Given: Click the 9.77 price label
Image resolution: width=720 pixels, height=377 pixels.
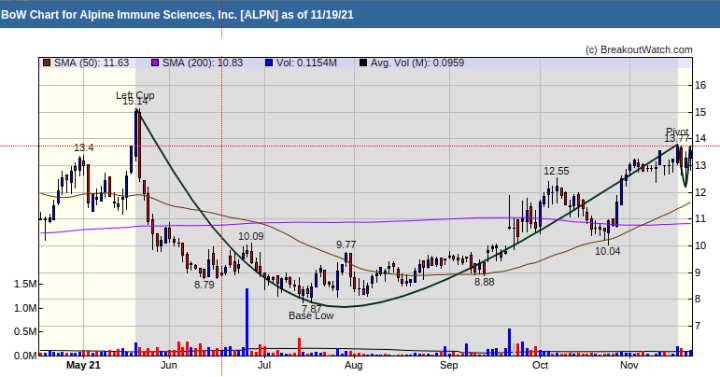Looking at the screenshot, I should 346,245.
